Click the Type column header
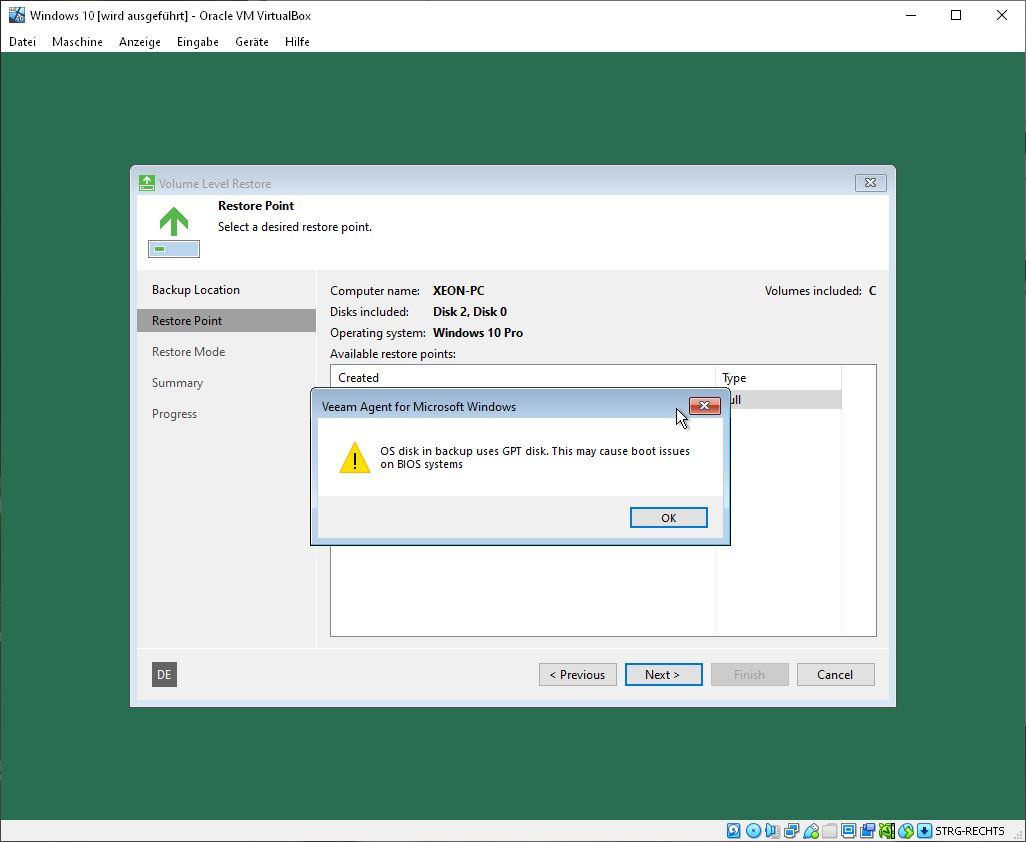This screenshot has width=1026, height=842. coord(778,377)
